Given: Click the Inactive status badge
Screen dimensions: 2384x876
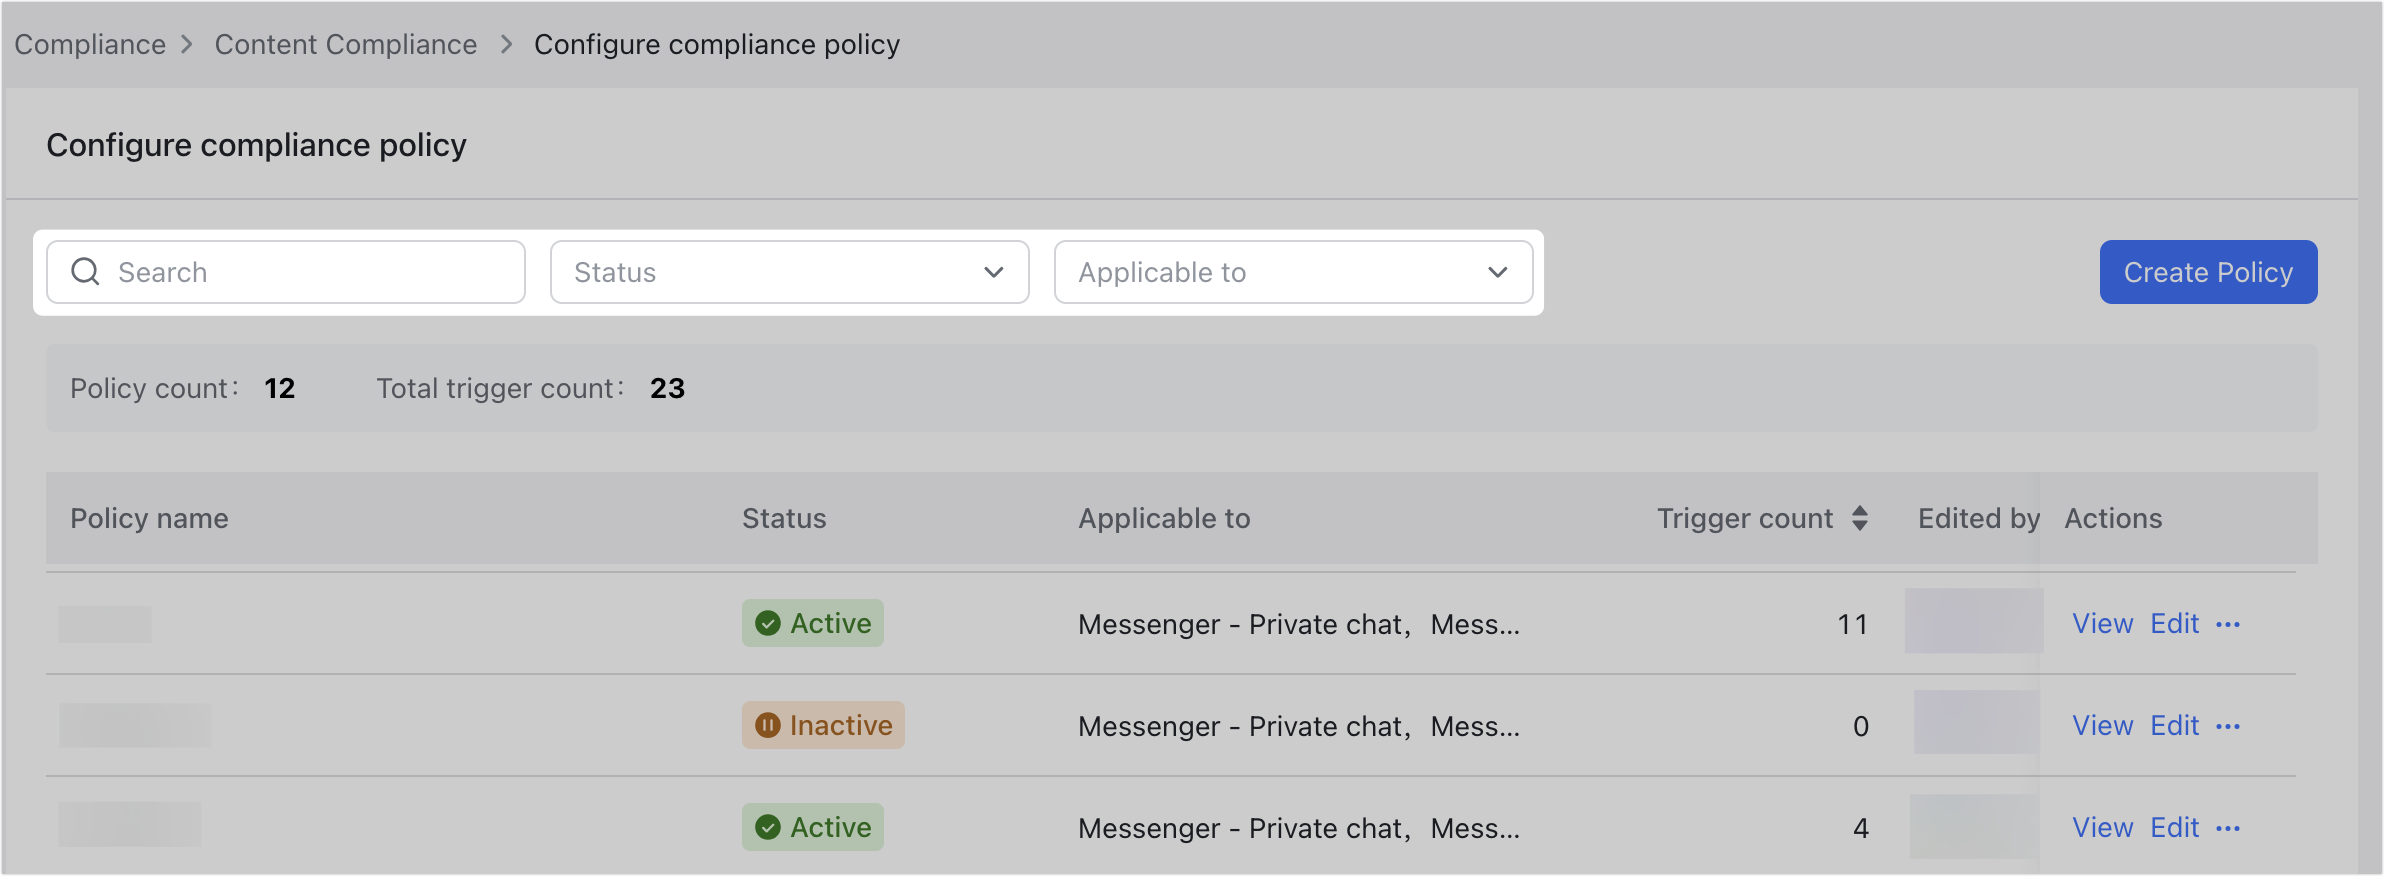Looking at the screenshot, I should coord(823,725).
